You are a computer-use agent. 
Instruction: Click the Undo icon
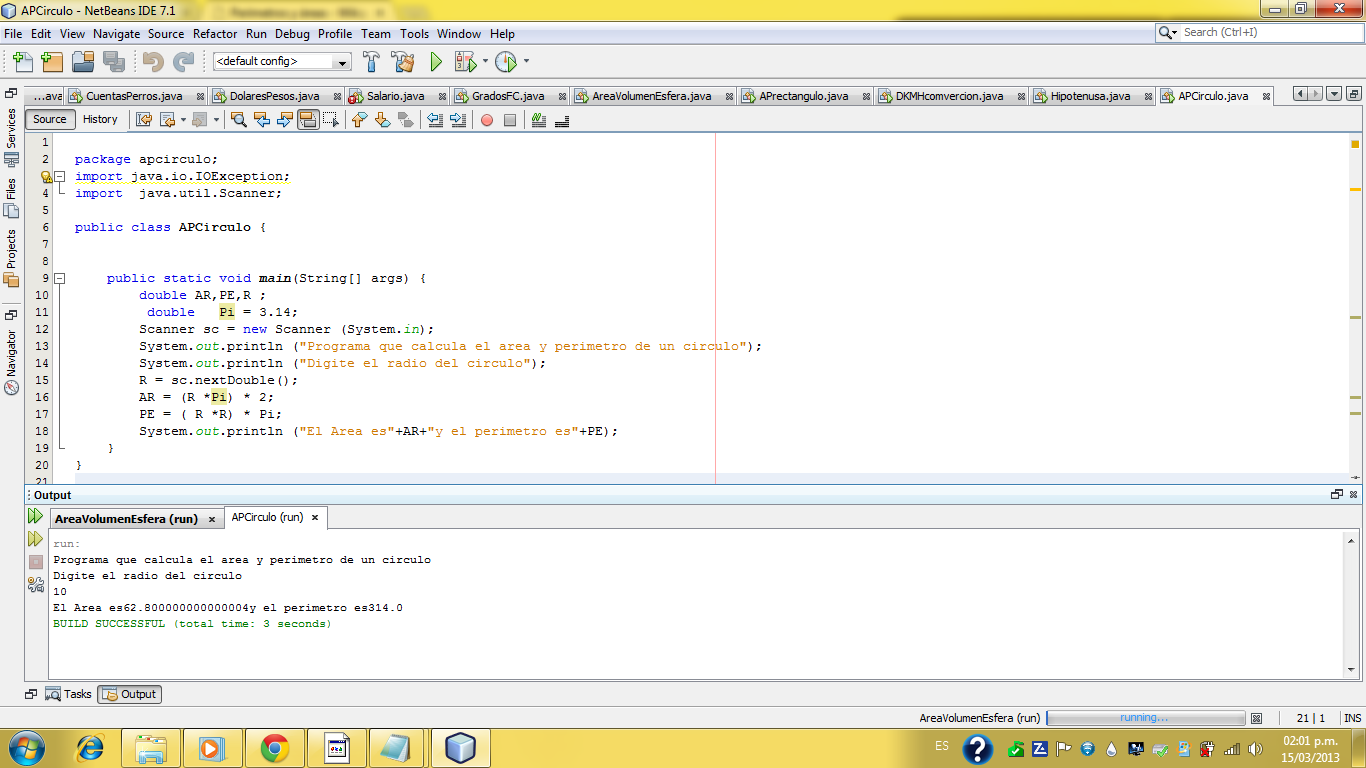pyautogui.click(x=151, y=61)
